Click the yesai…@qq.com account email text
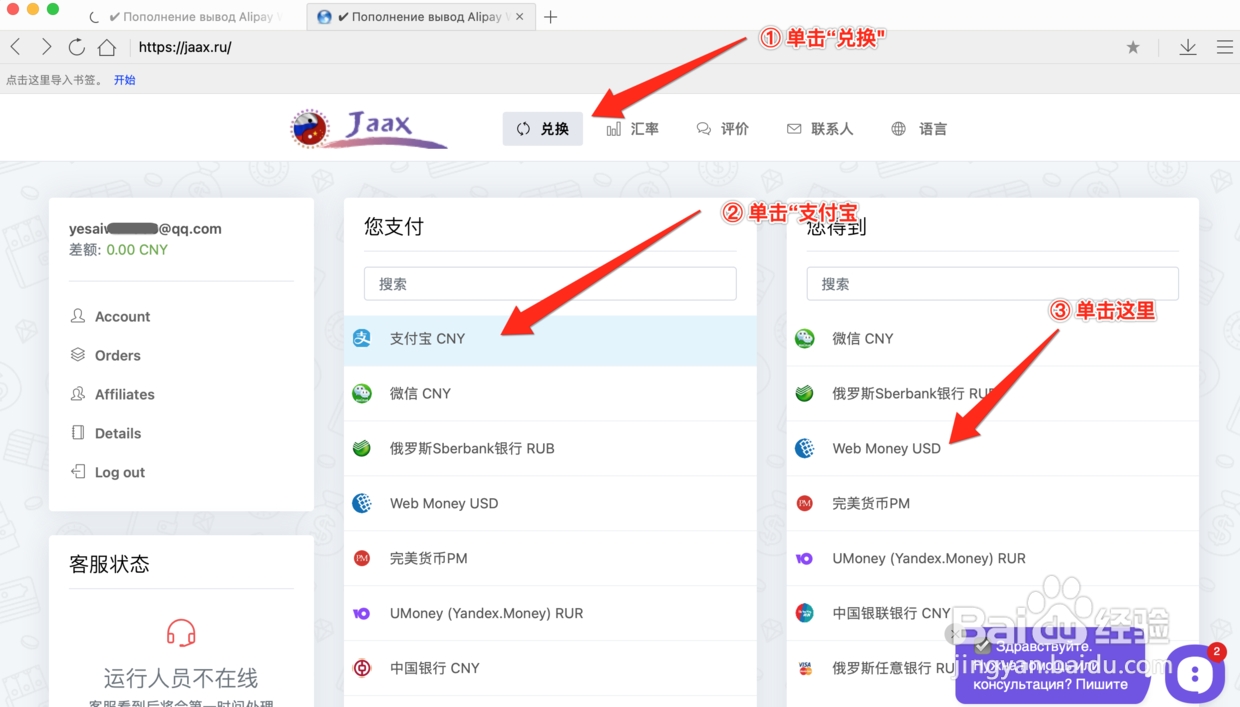 point(145,228)
